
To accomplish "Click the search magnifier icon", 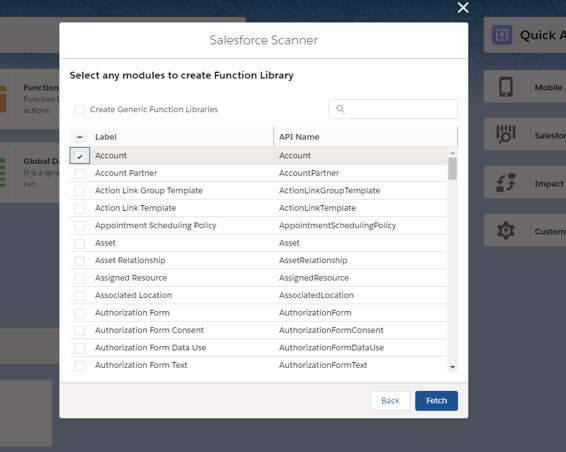I will click(x=340, y=109).
